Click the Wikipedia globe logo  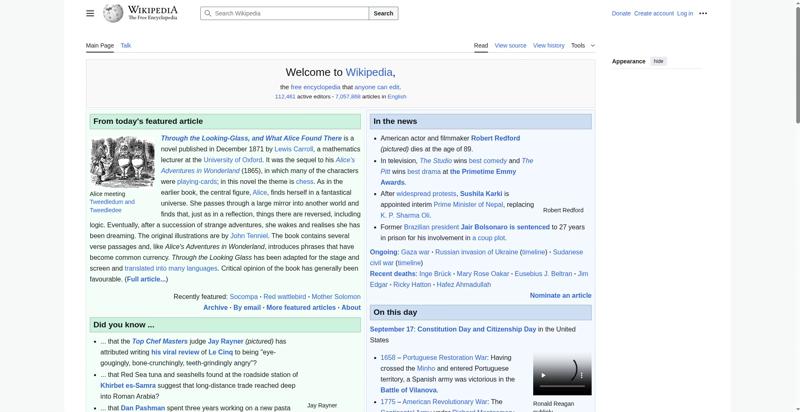113,13
